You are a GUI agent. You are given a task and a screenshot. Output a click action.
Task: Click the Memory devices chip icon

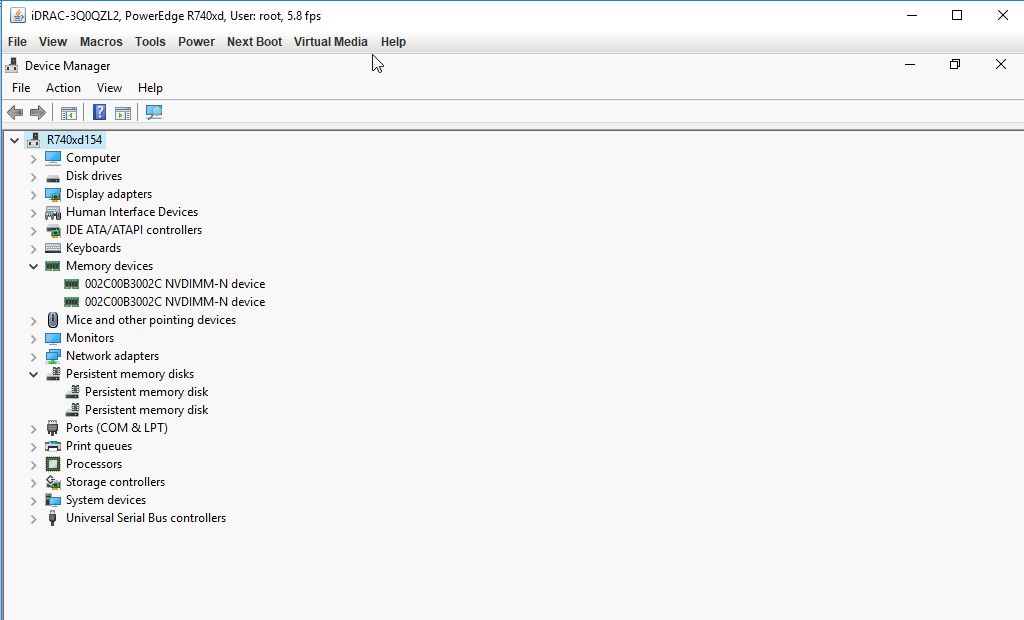click(x=53, y=266)
